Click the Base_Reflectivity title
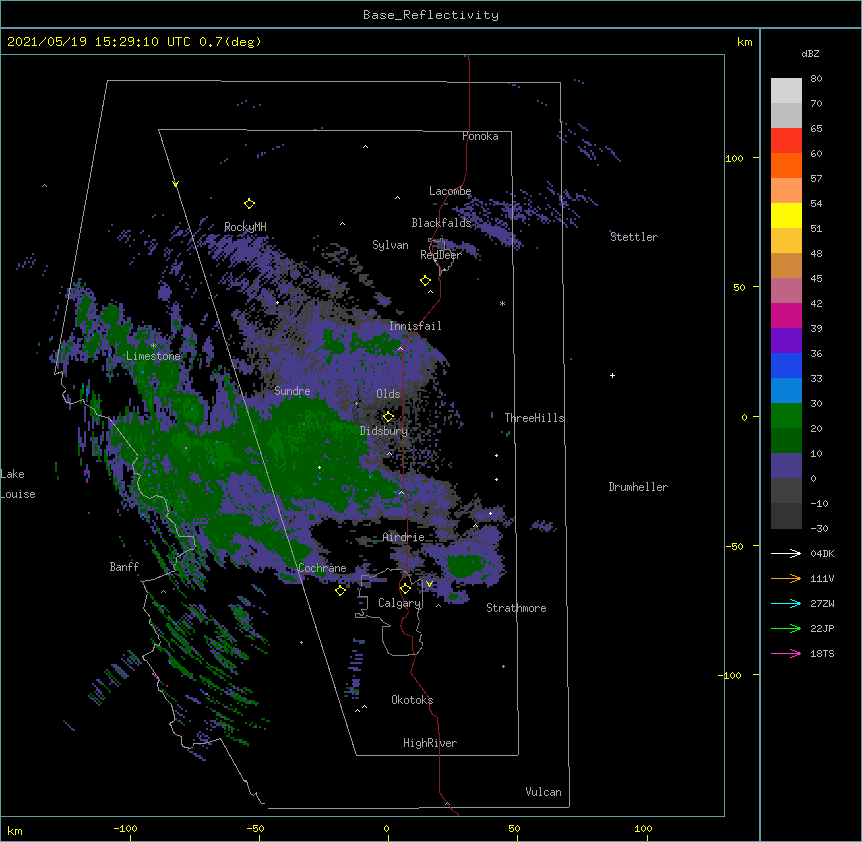This screenshot has width=862, height=842. (431, 15)
